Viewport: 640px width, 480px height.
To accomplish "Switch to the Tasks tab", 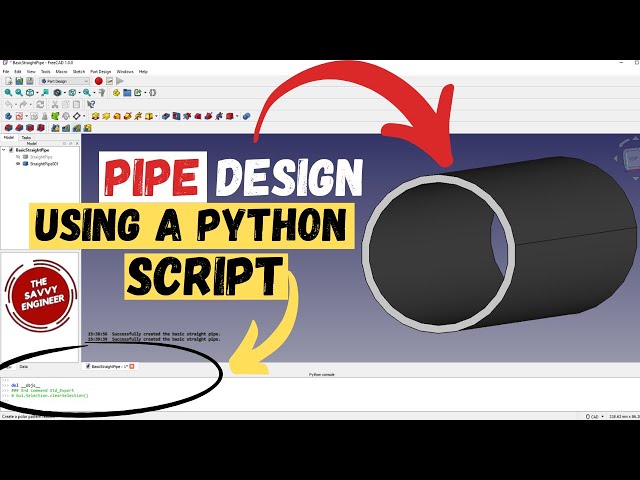I will tap(26, 138).
